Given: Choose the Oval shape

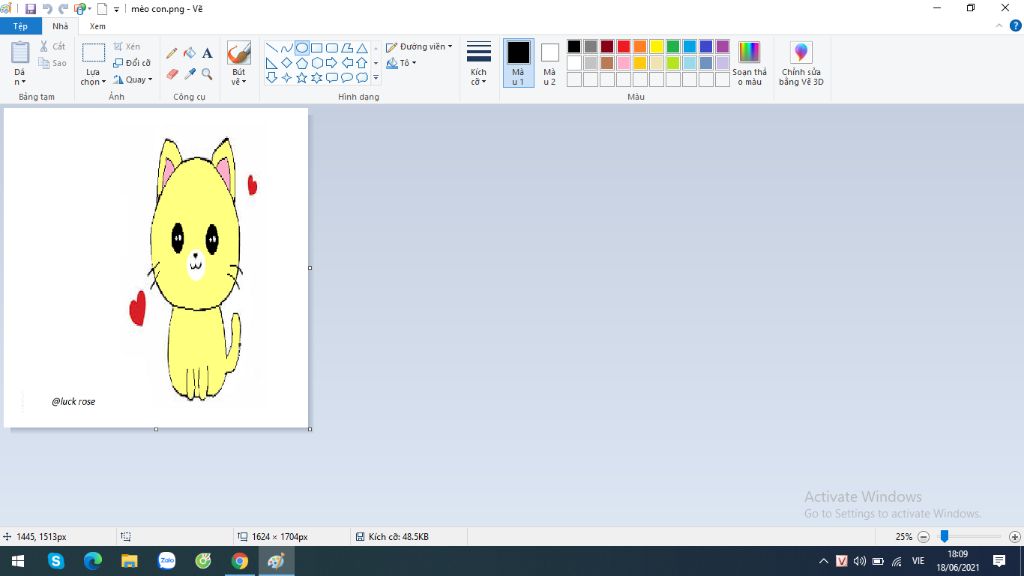Looking at the screenshot, I should click(x=302, y=48).
